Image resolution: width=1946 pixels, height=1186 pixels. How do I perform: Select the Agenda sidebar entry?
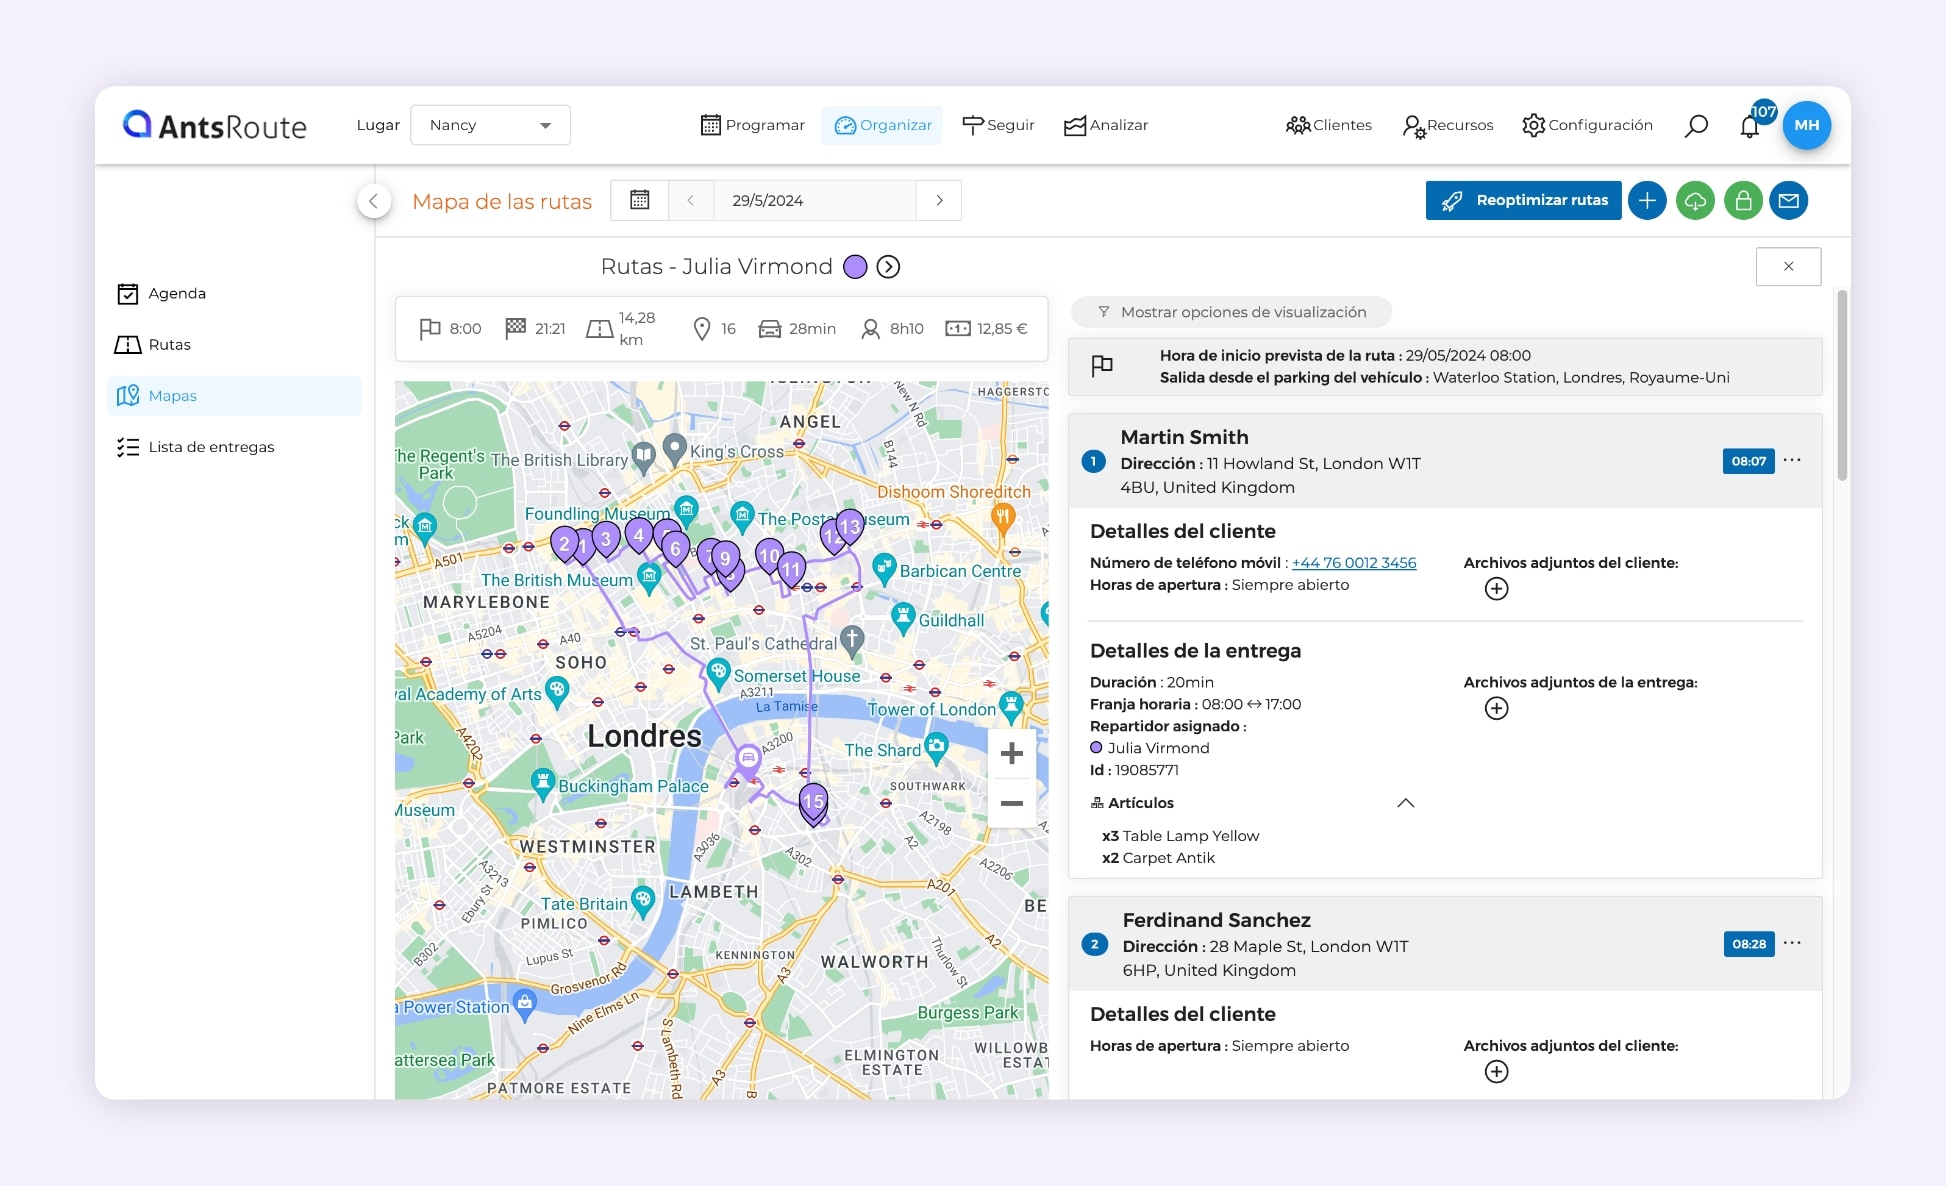(x=176, y=293)
